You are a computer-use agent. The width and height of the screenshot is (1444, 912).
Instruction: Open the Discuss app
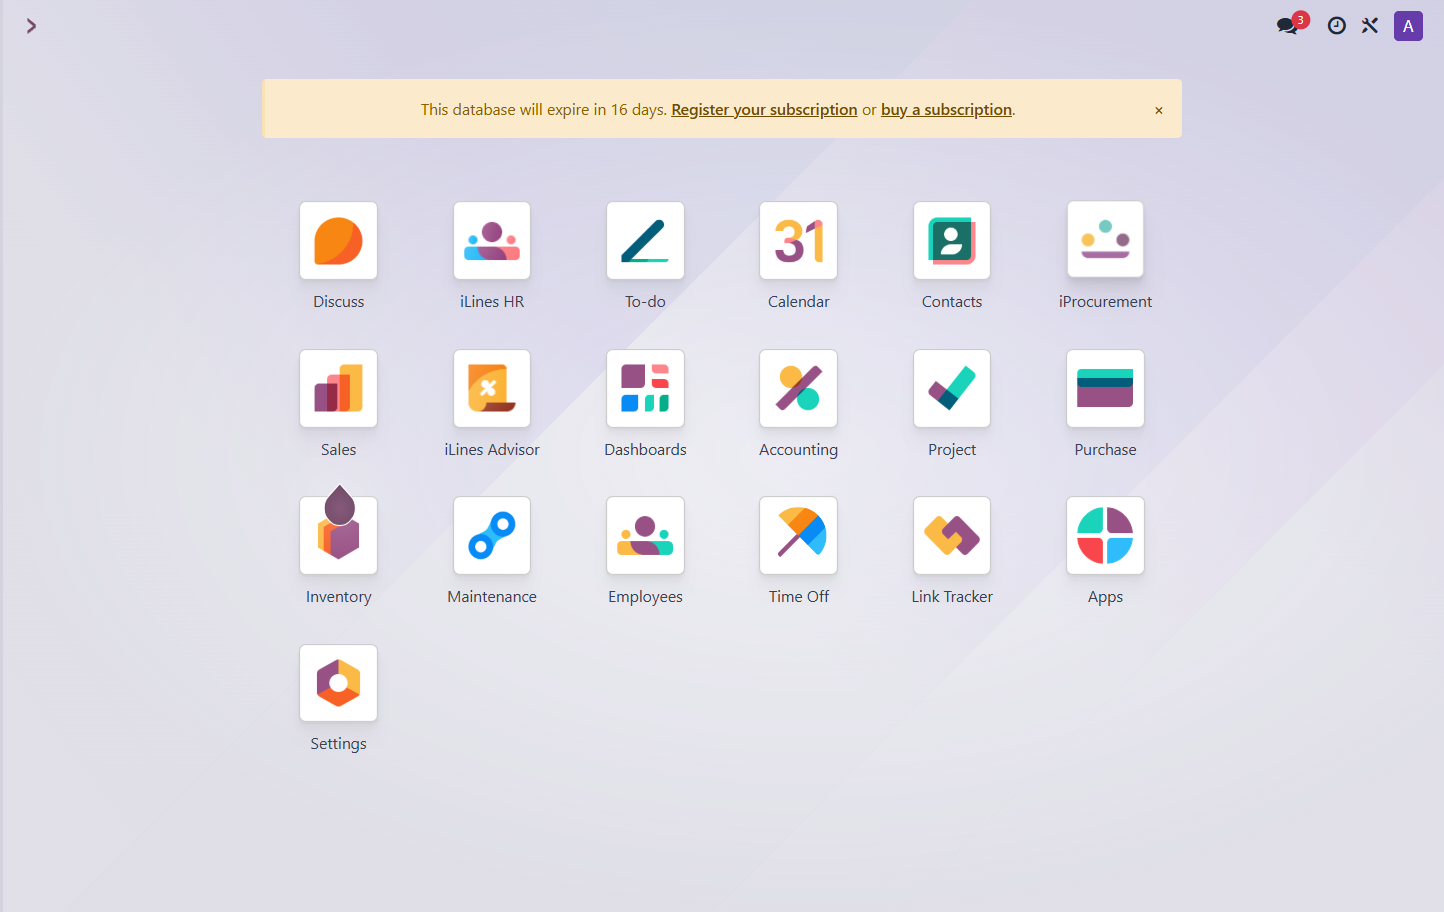point(338,241)
